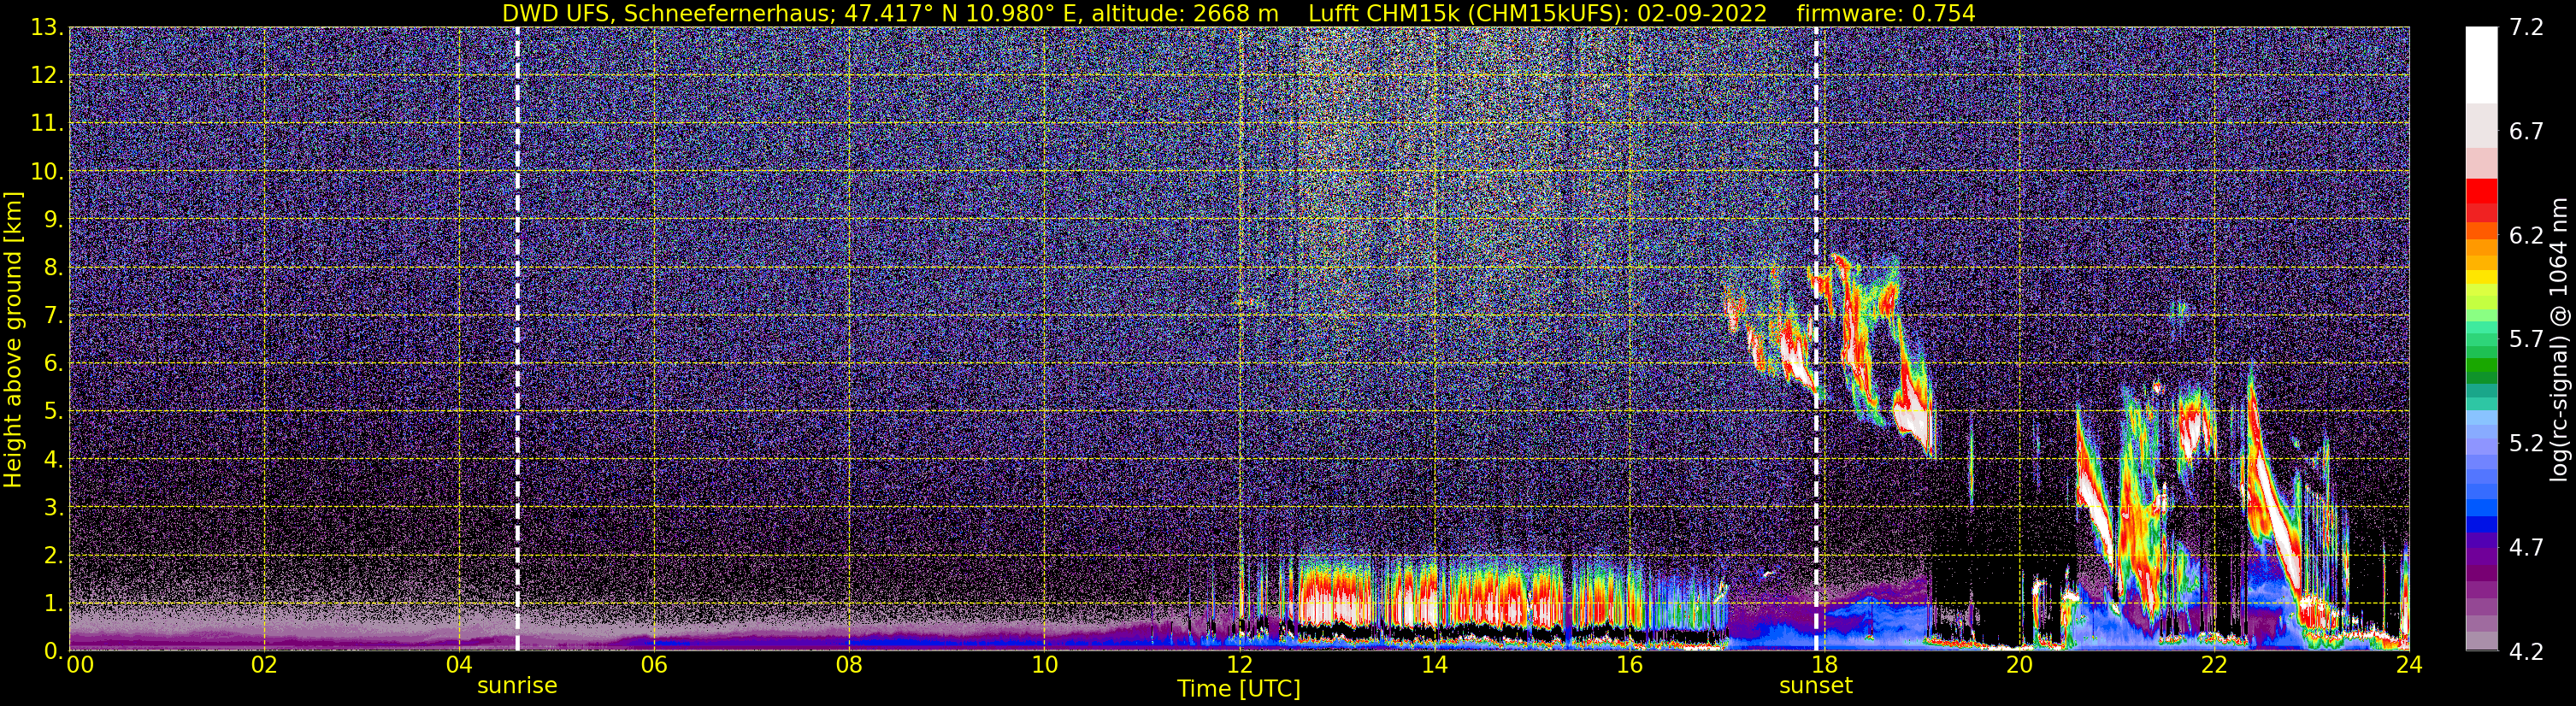Screen dimensions: 2576x706
Task: Click height axis tick label '9.'
Action: [53, 220]
